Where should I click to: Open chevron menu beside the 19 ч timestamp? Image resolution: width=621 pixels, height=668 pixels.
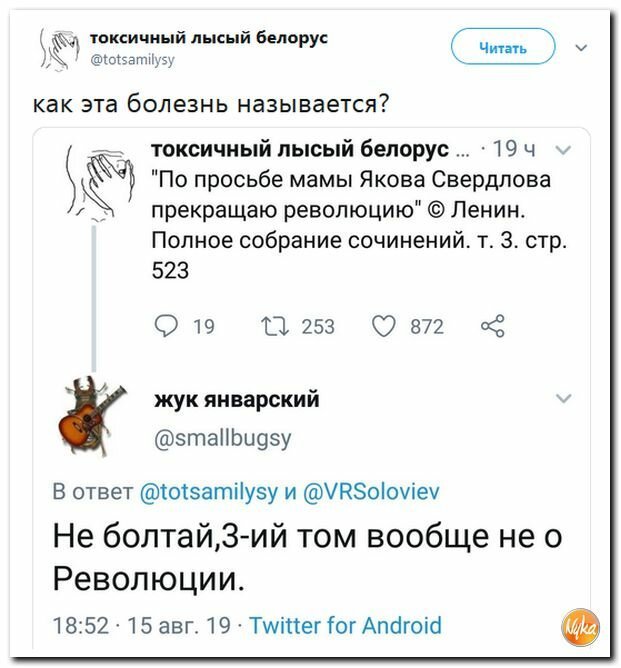564,149
